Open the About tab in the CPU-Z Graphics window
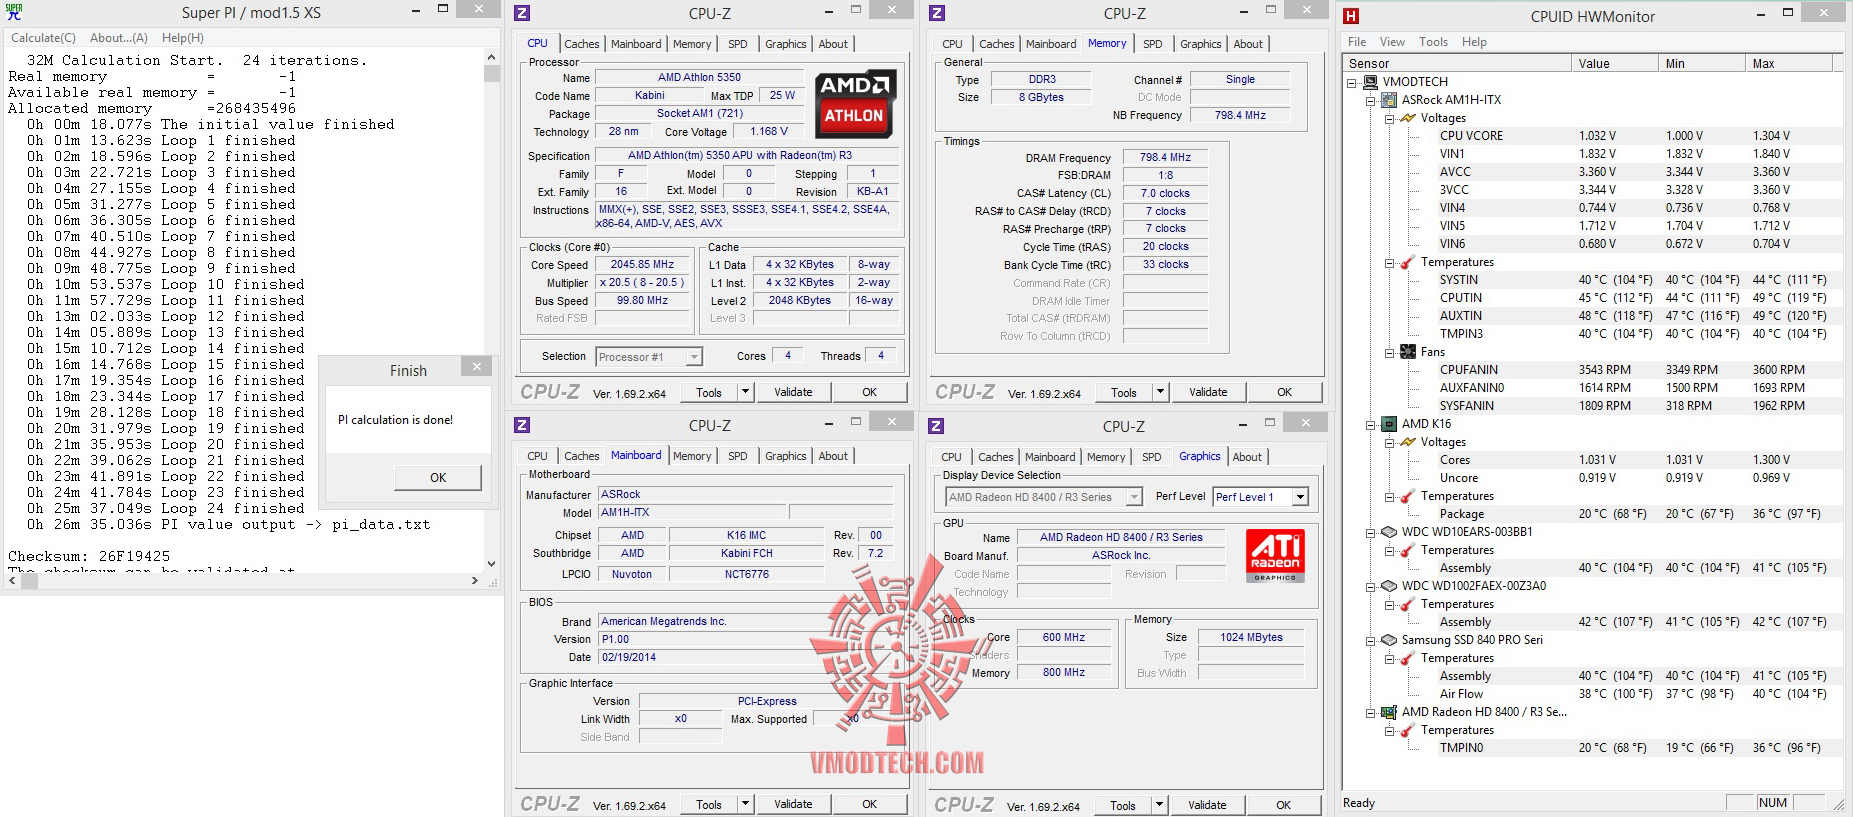This screenshot has height=817, width=1853. [1247, 457]
